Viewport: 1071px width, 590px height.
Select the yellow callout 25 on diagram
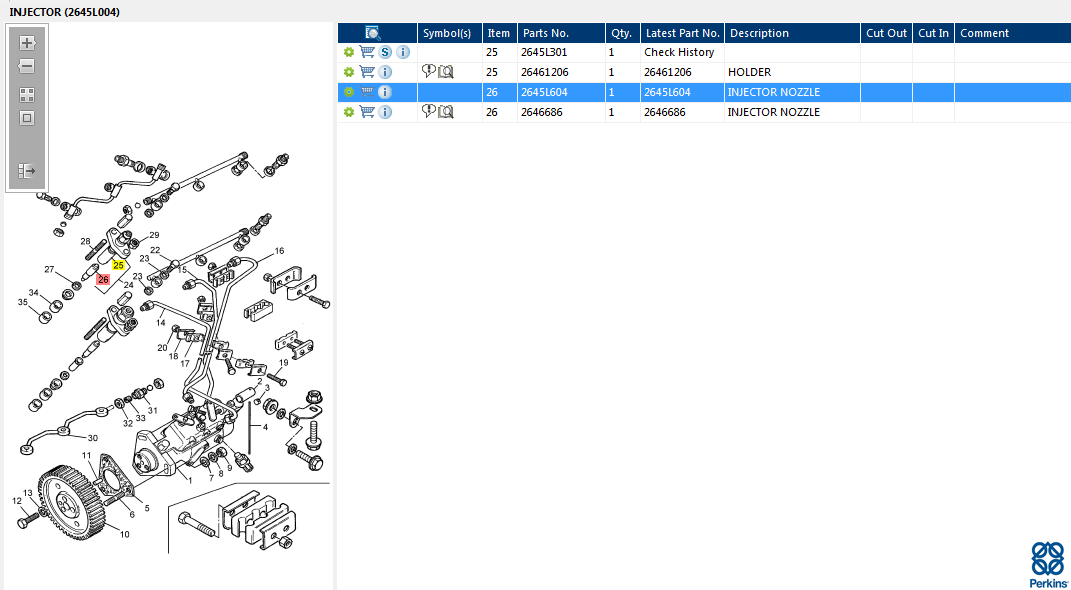tap(119, 265)
